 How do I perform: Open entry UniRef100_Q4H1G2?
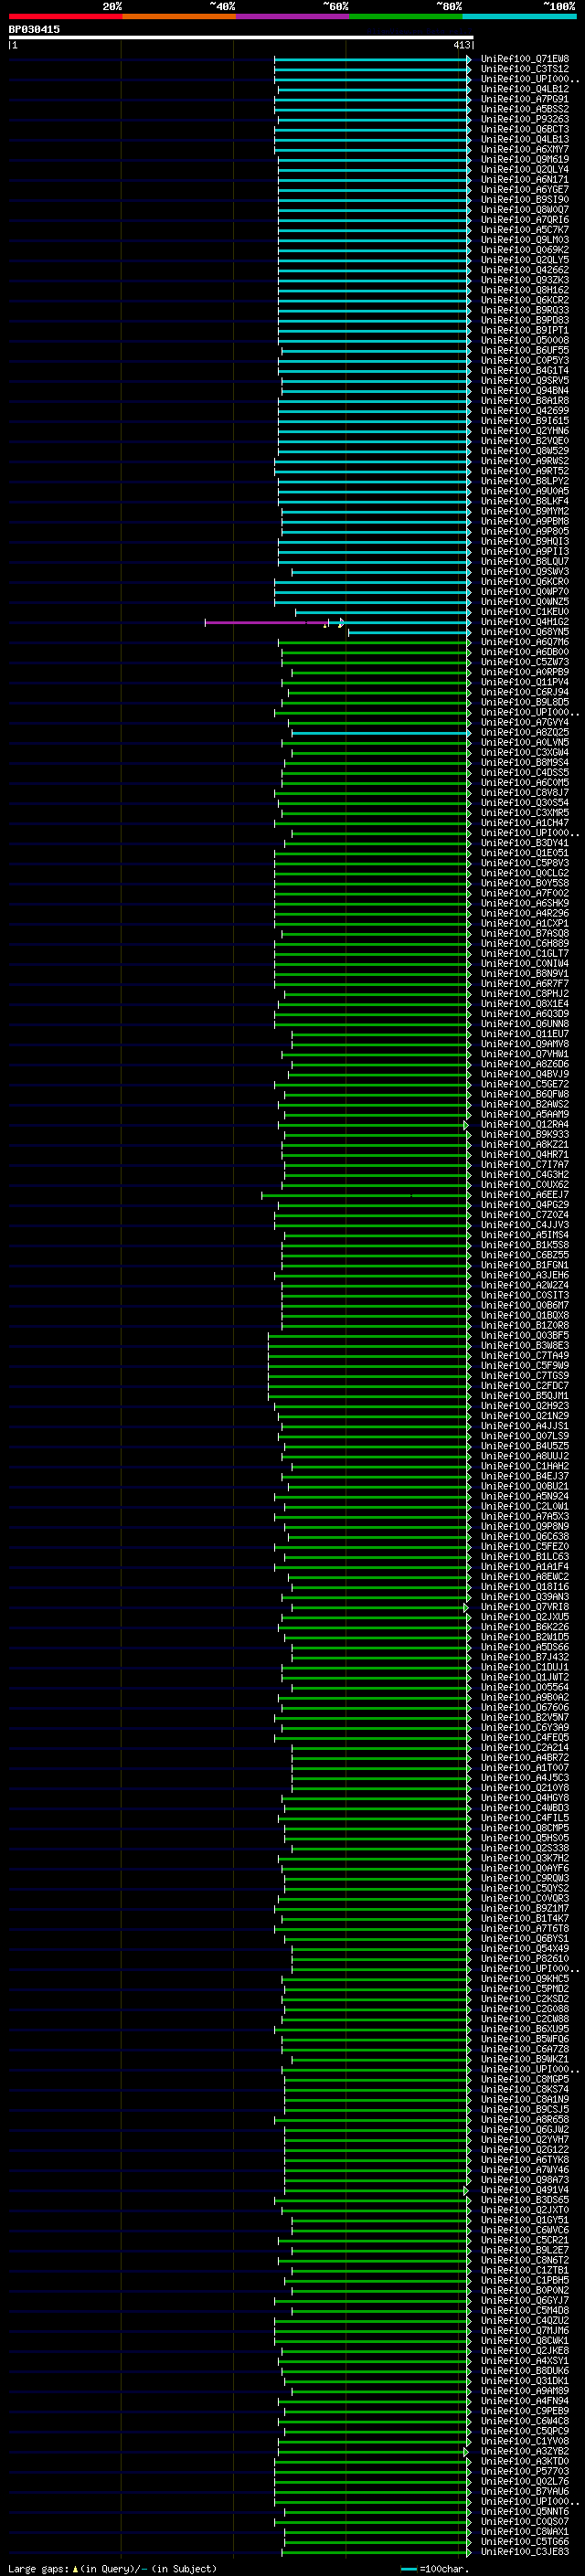[525, 622]
